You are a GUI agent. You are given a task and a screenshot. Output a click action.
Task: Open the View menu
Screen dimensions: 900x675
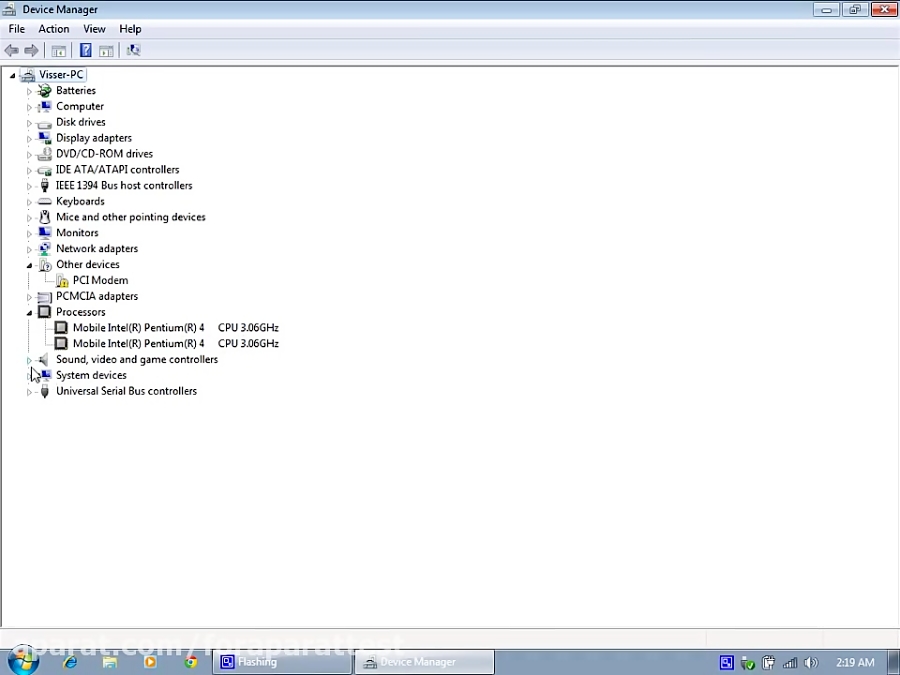click(x=93, y=28)
